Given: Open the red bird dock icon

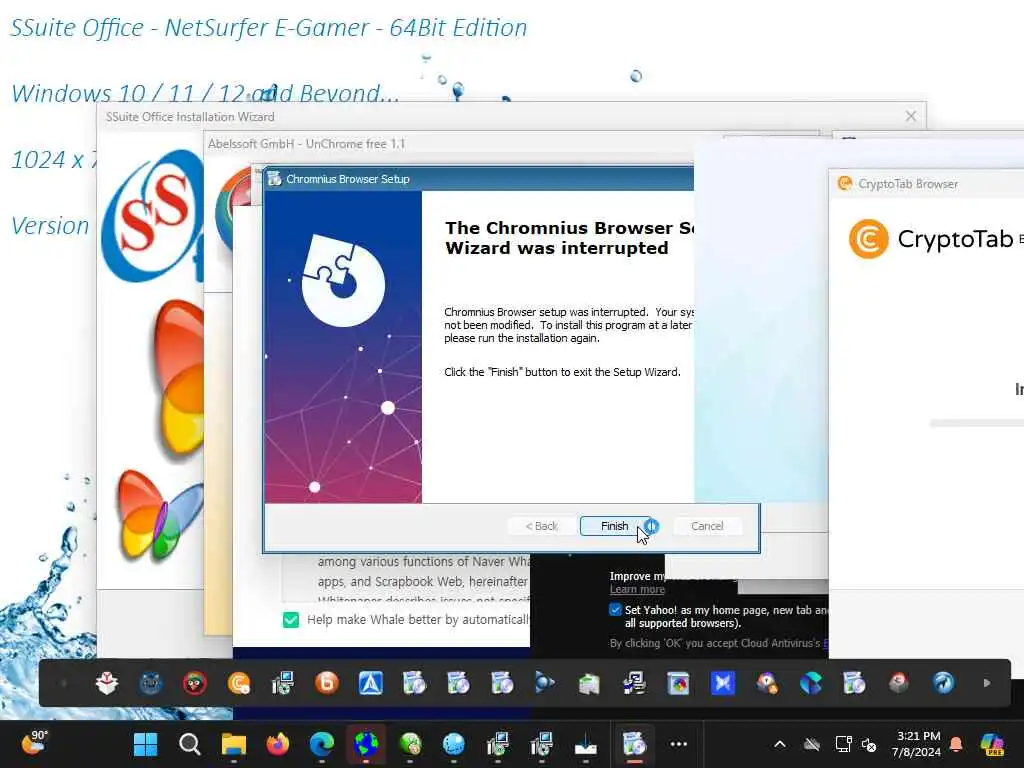Looking at the screenshot, I should click(195, 683).
